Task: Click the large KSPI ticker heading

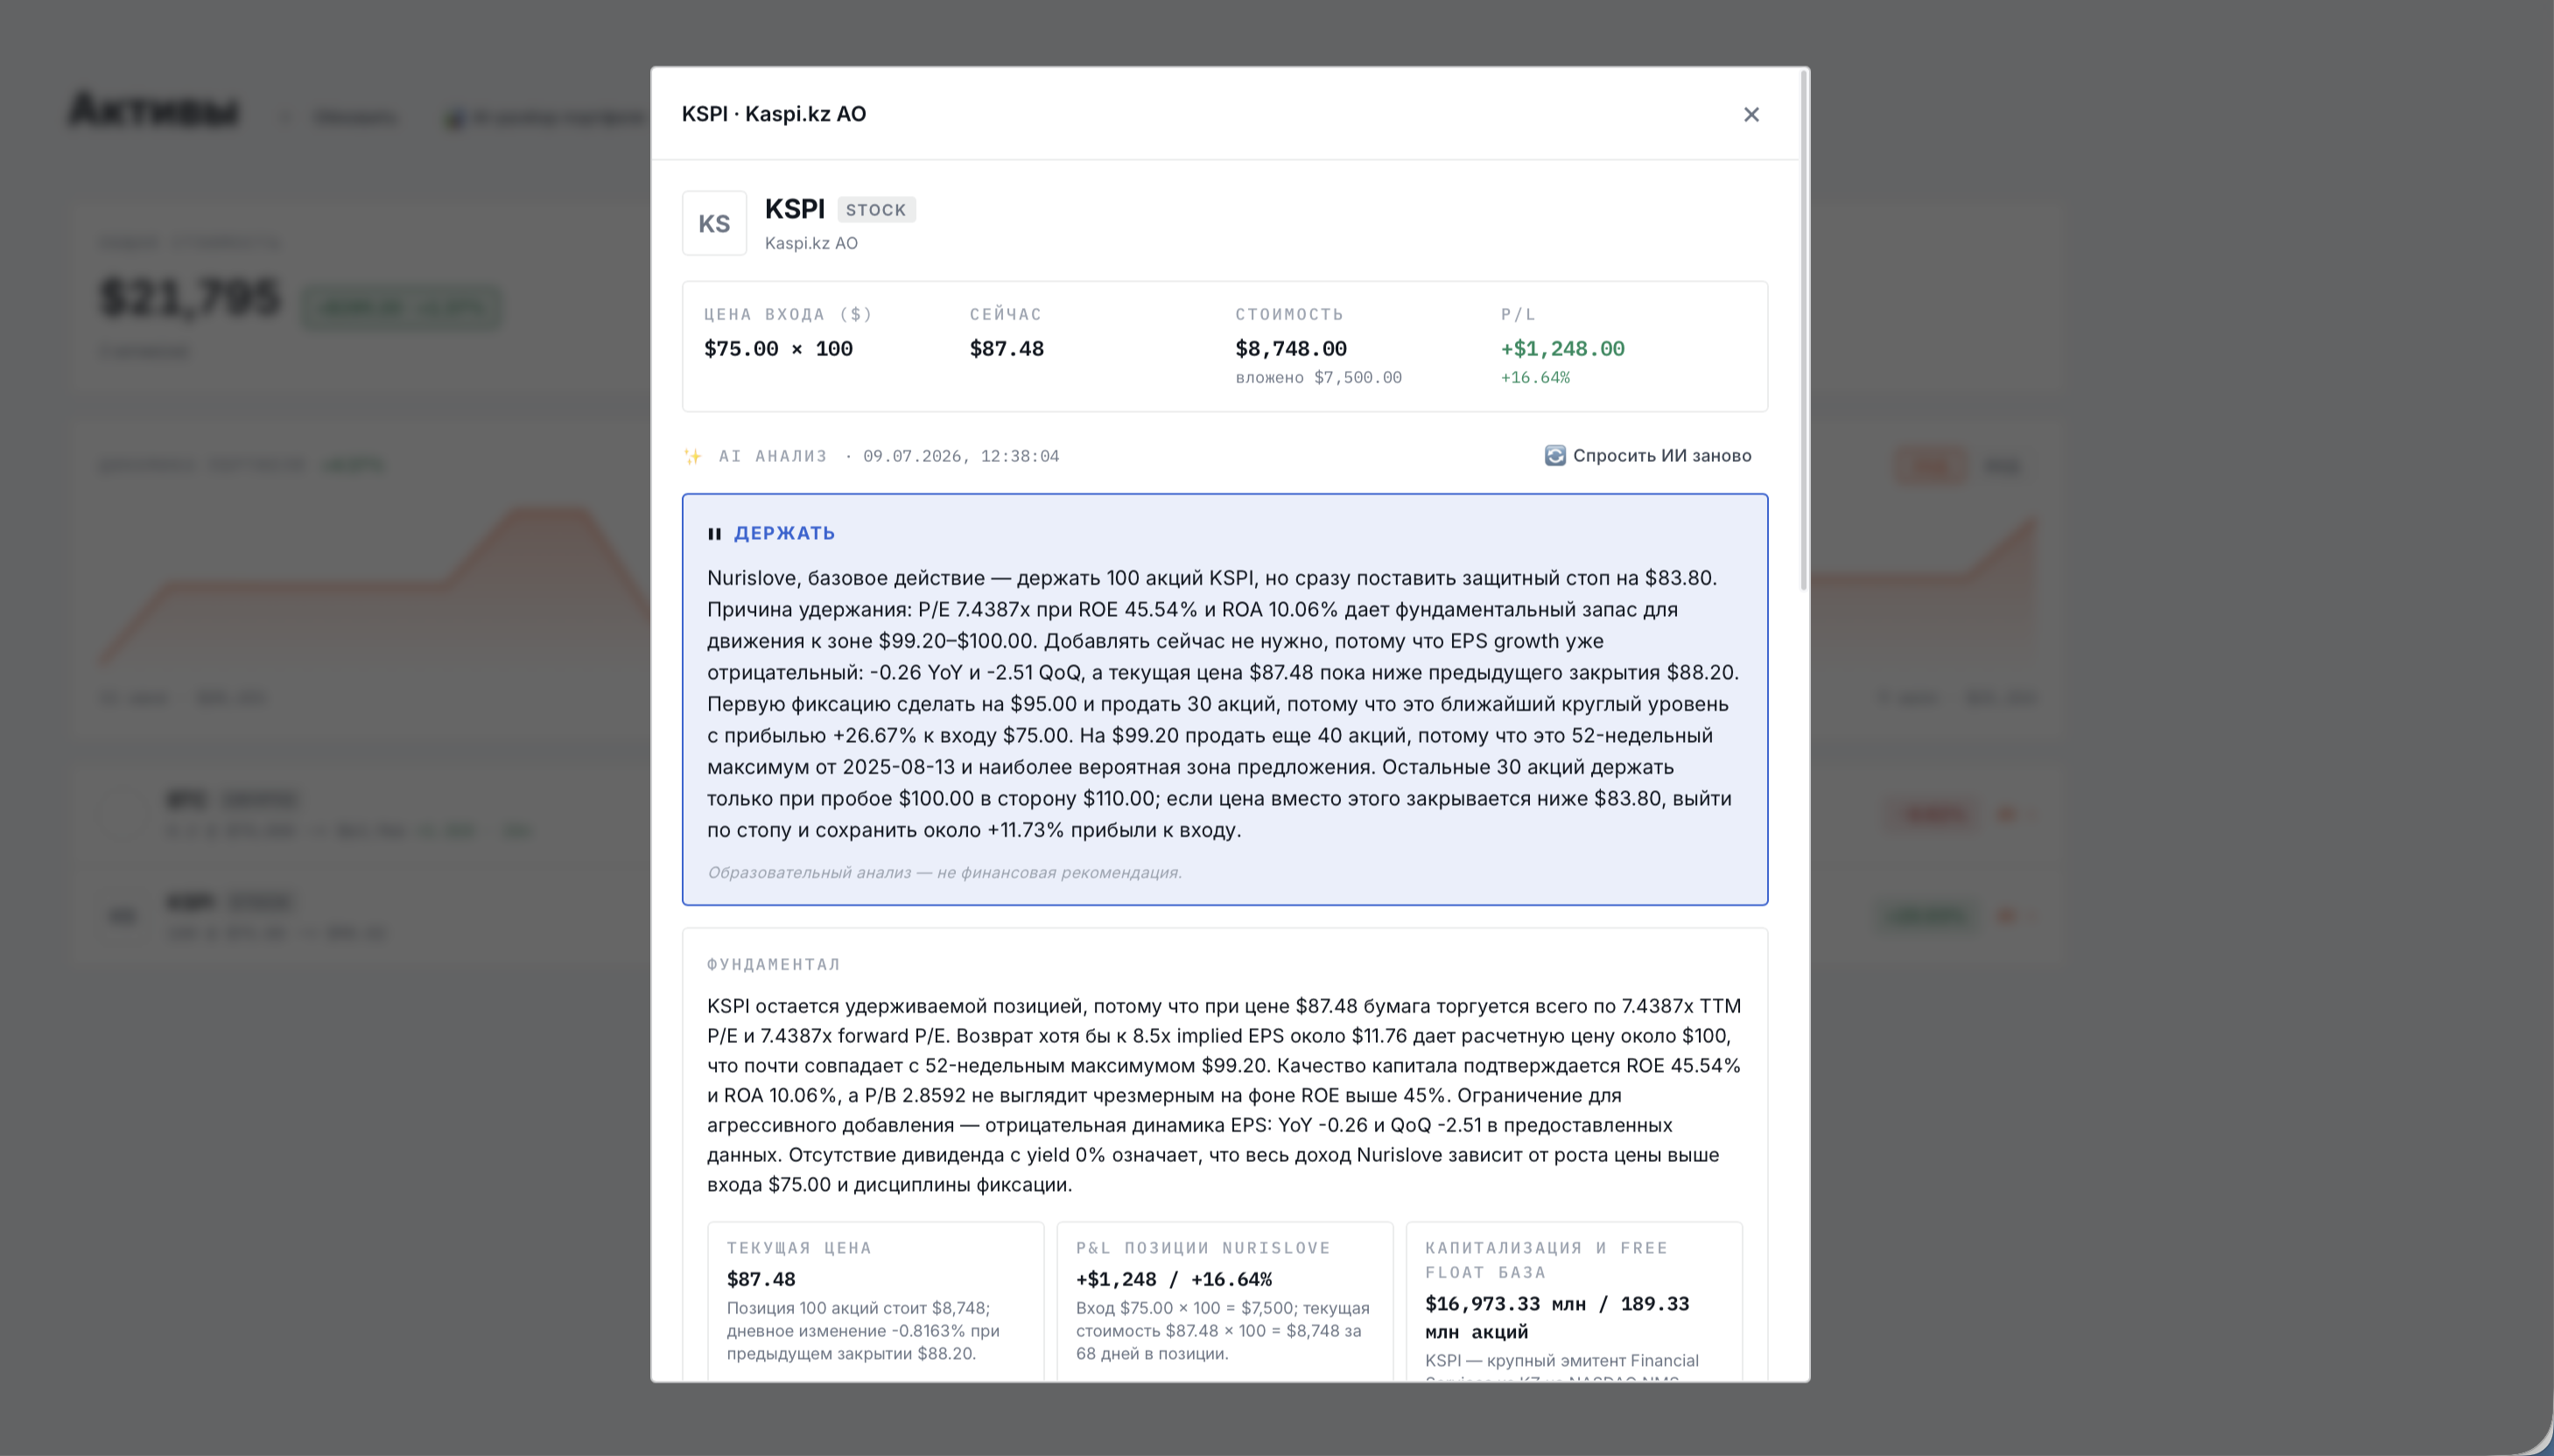Action: tap(794, 209)
